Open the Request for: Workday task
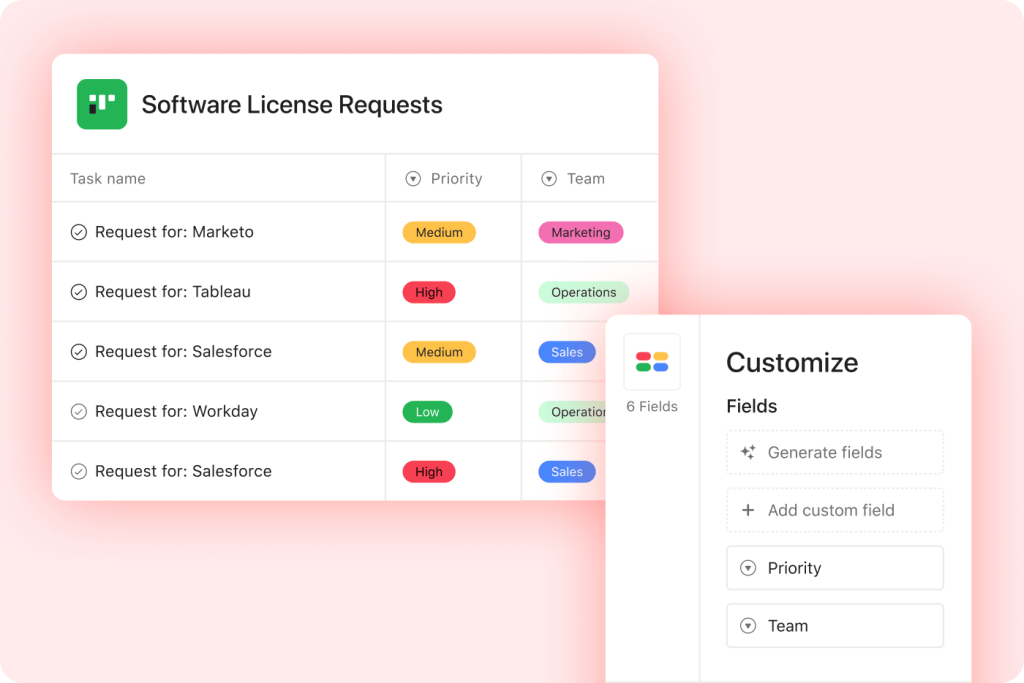 (176, 411)
